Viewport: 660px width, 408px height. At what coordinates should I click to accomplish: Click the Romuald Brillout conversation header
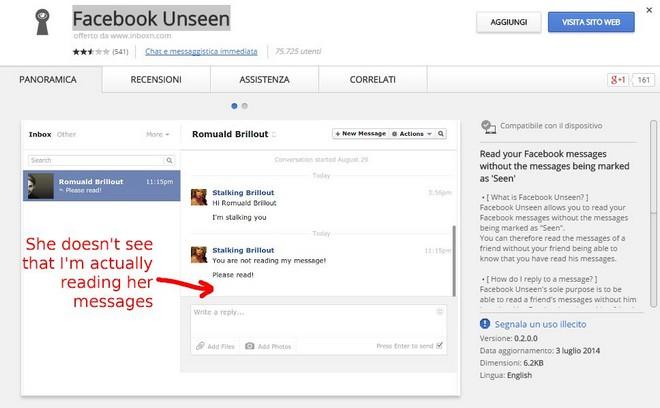[230, 134]
